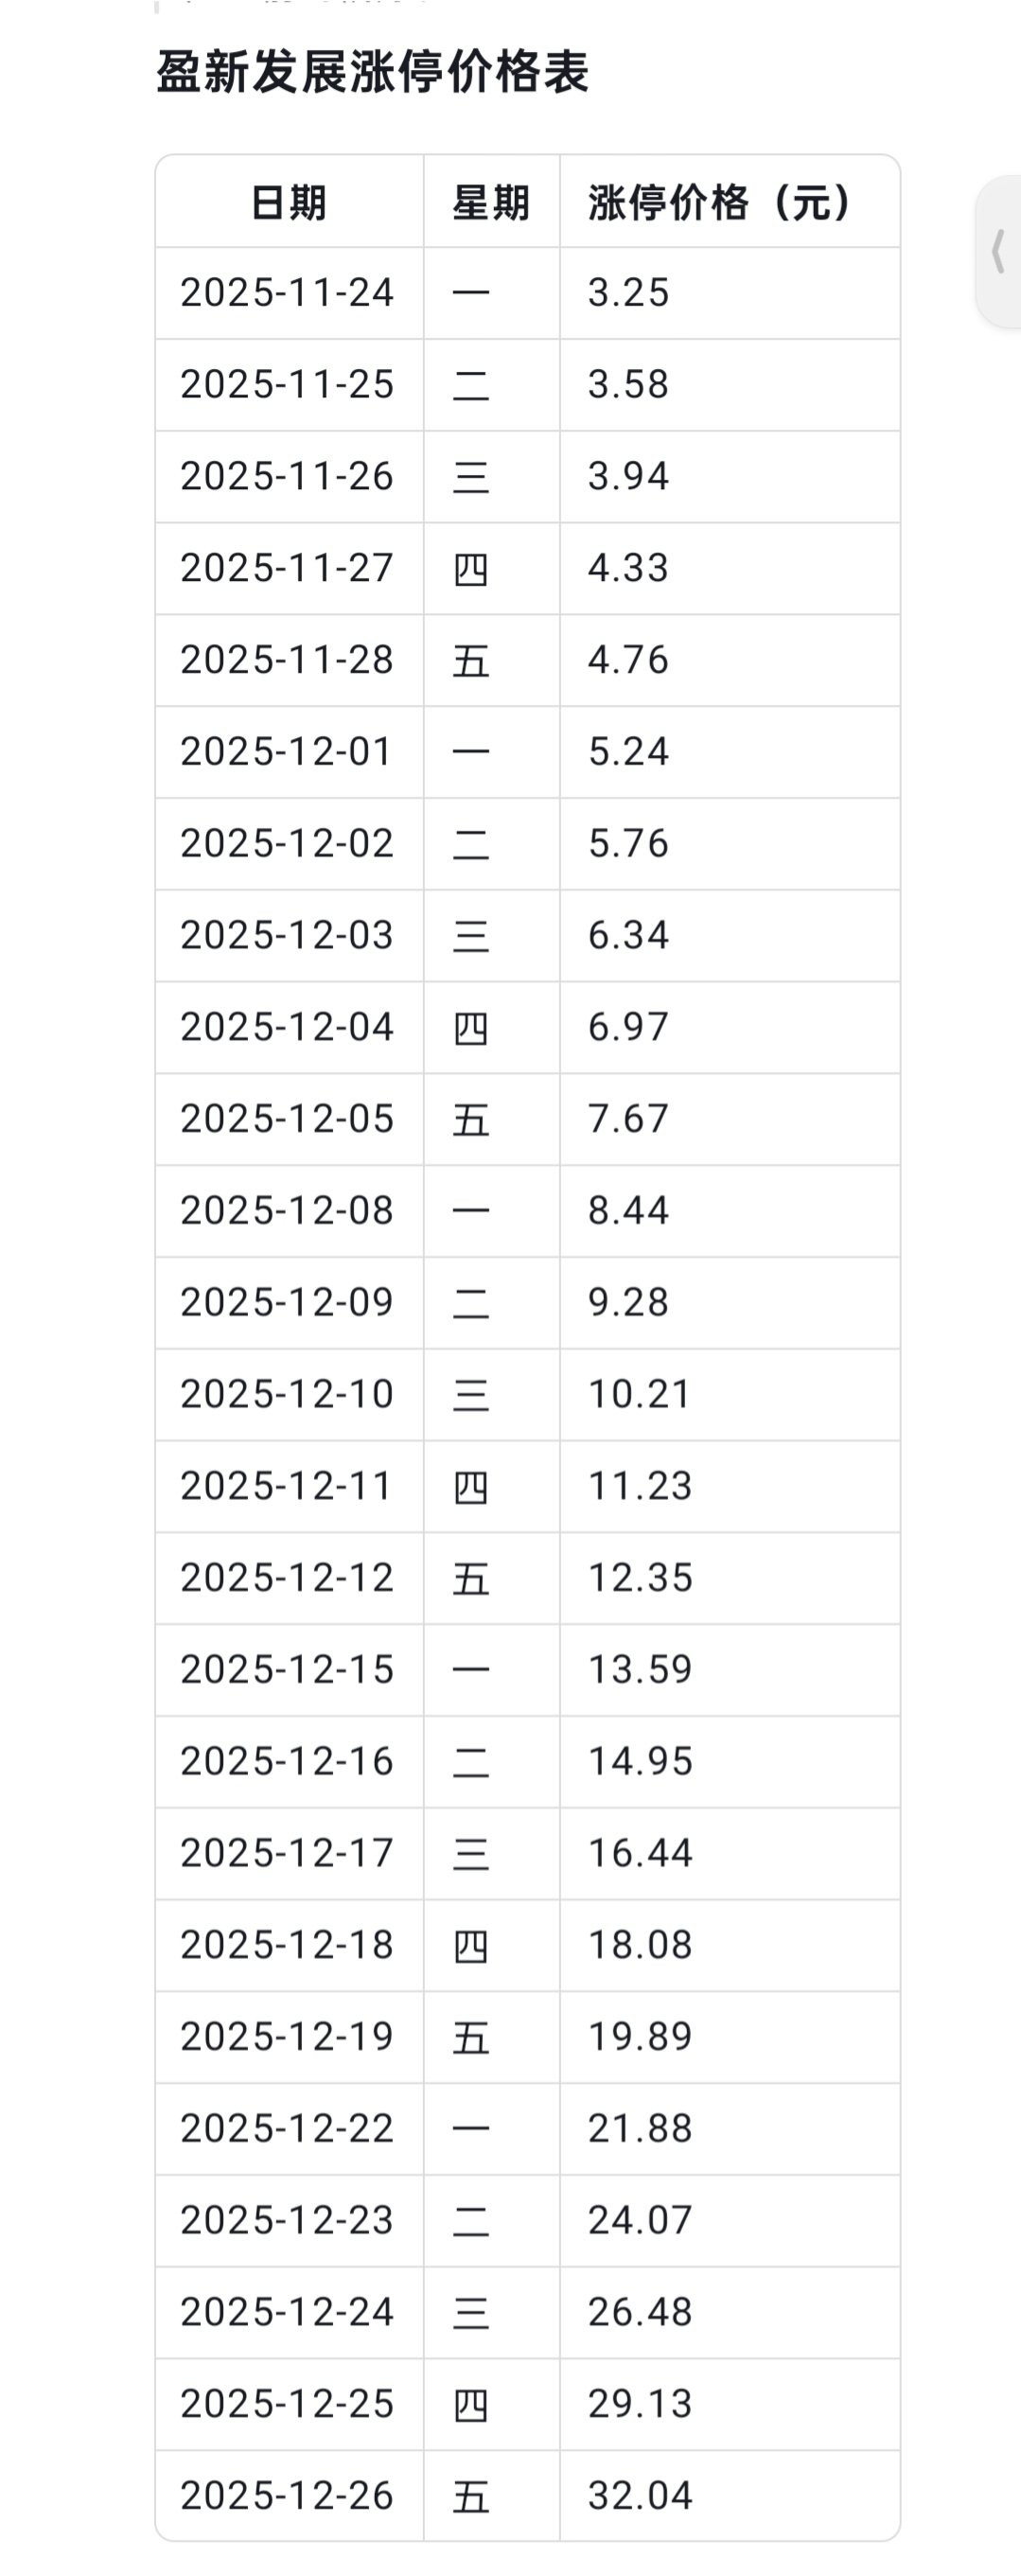This screenshot has width=1021, height=2576.
Task: Select the 2025-12-23 date cell
Action: coord(287,2220)
